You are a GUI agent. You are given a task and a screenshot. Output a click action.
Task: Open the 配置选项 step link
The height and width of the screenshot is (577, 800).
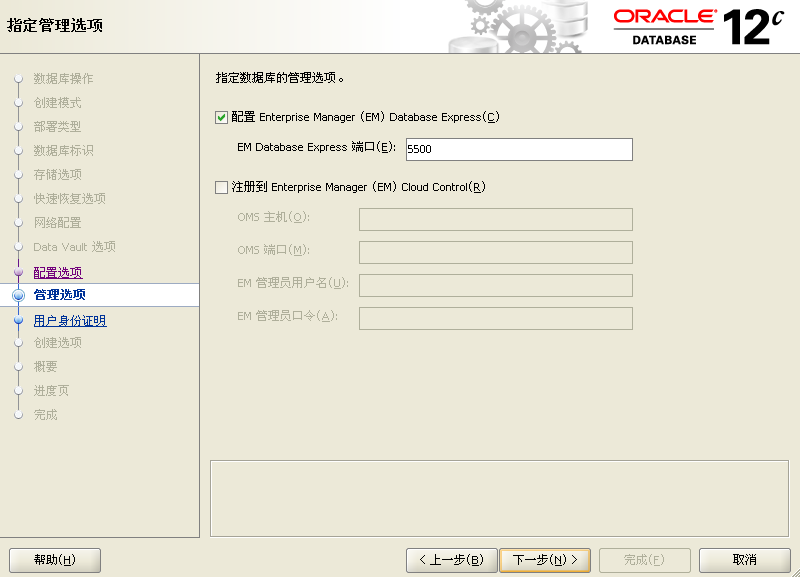pos(58,272)
